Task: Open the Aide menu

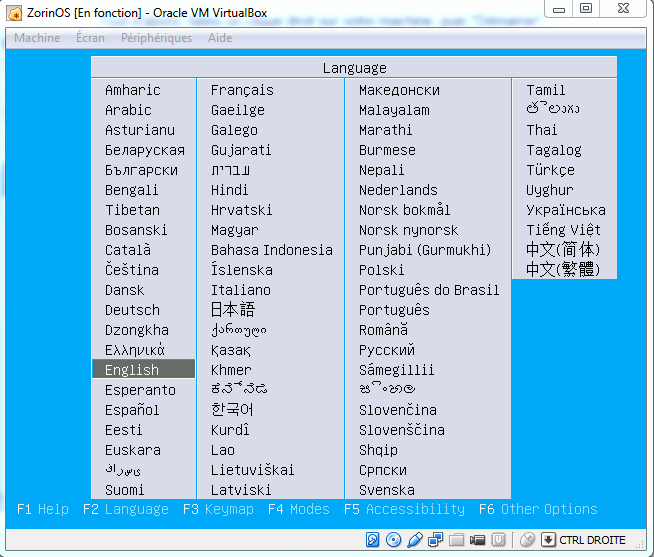Action: tap(220, 38)
